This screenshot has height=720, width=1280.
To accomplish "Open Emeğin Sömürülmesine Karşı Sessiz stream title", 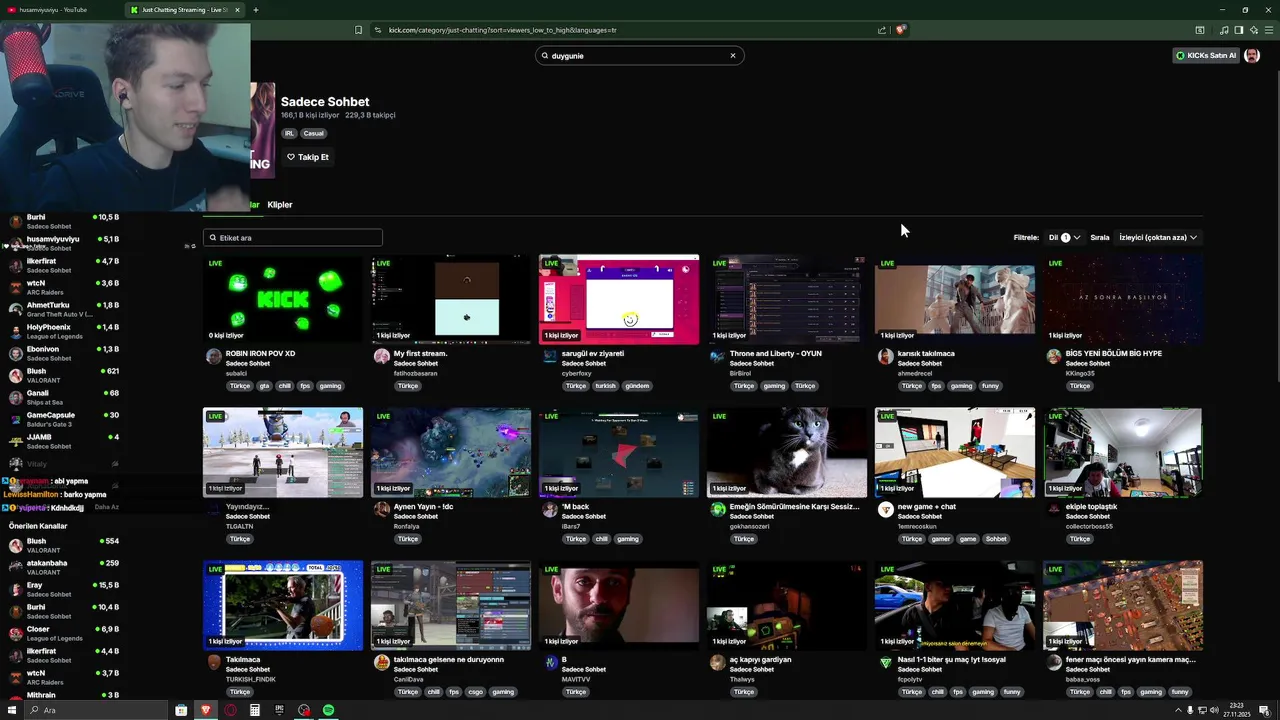I will click(x=795, y=507).
